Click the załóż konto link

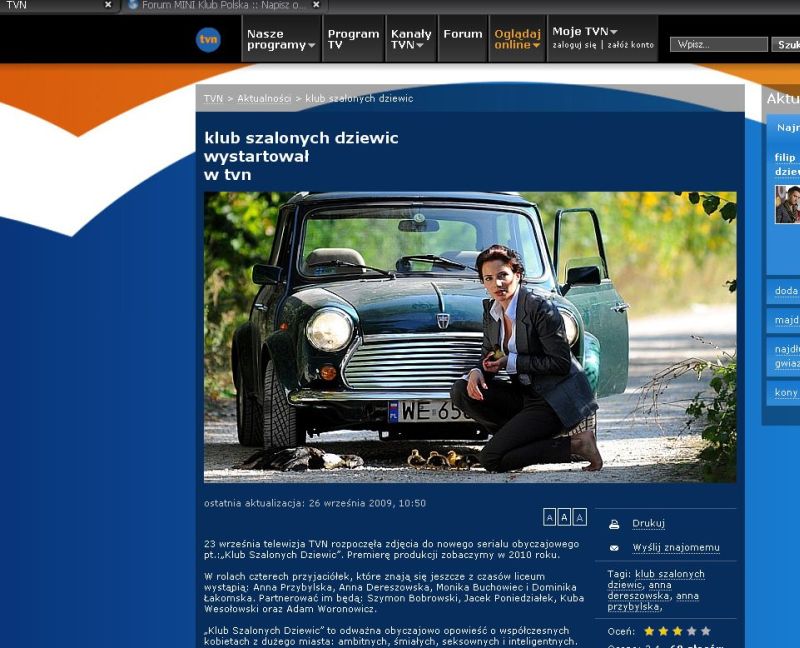tap(631, 45)
